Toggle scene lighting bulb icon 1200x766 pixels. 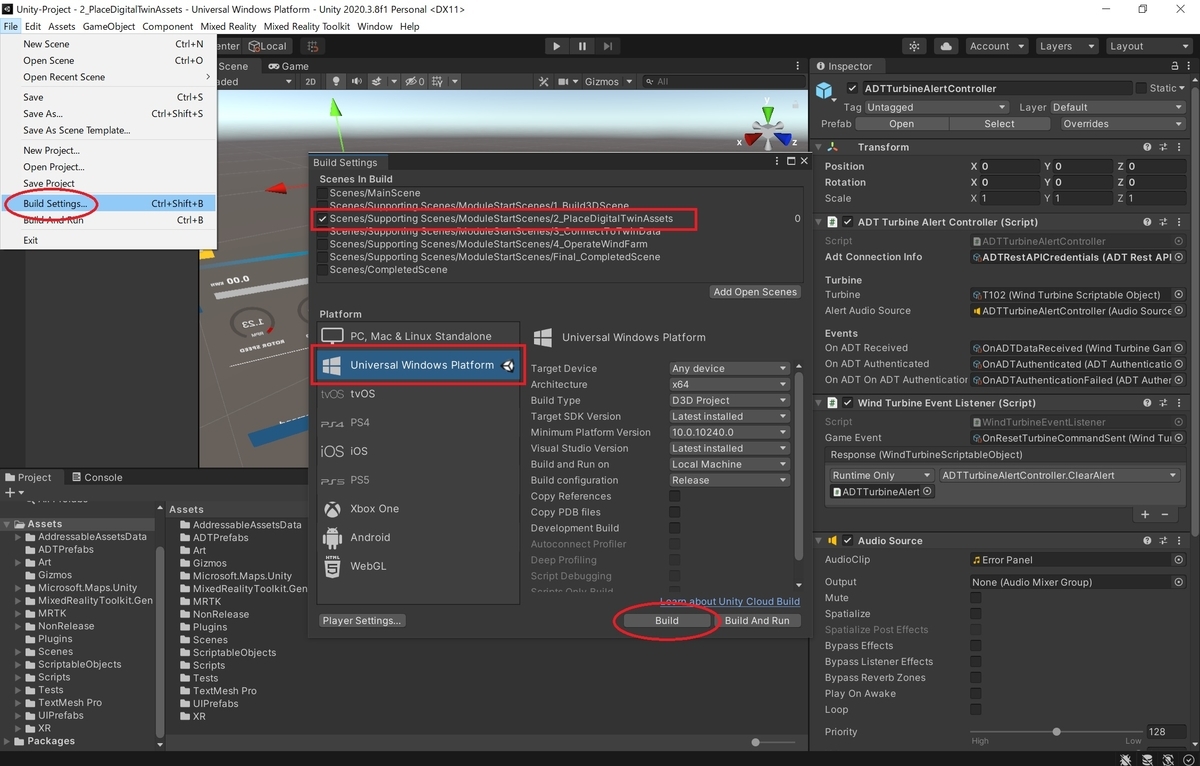[336, 81]
